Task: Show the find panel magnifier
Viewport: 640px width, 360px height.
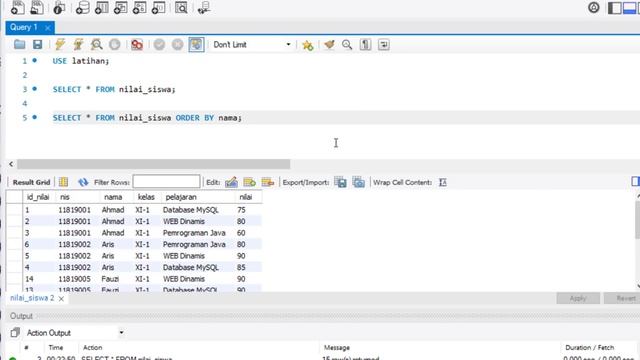Action: pos(347,44)
